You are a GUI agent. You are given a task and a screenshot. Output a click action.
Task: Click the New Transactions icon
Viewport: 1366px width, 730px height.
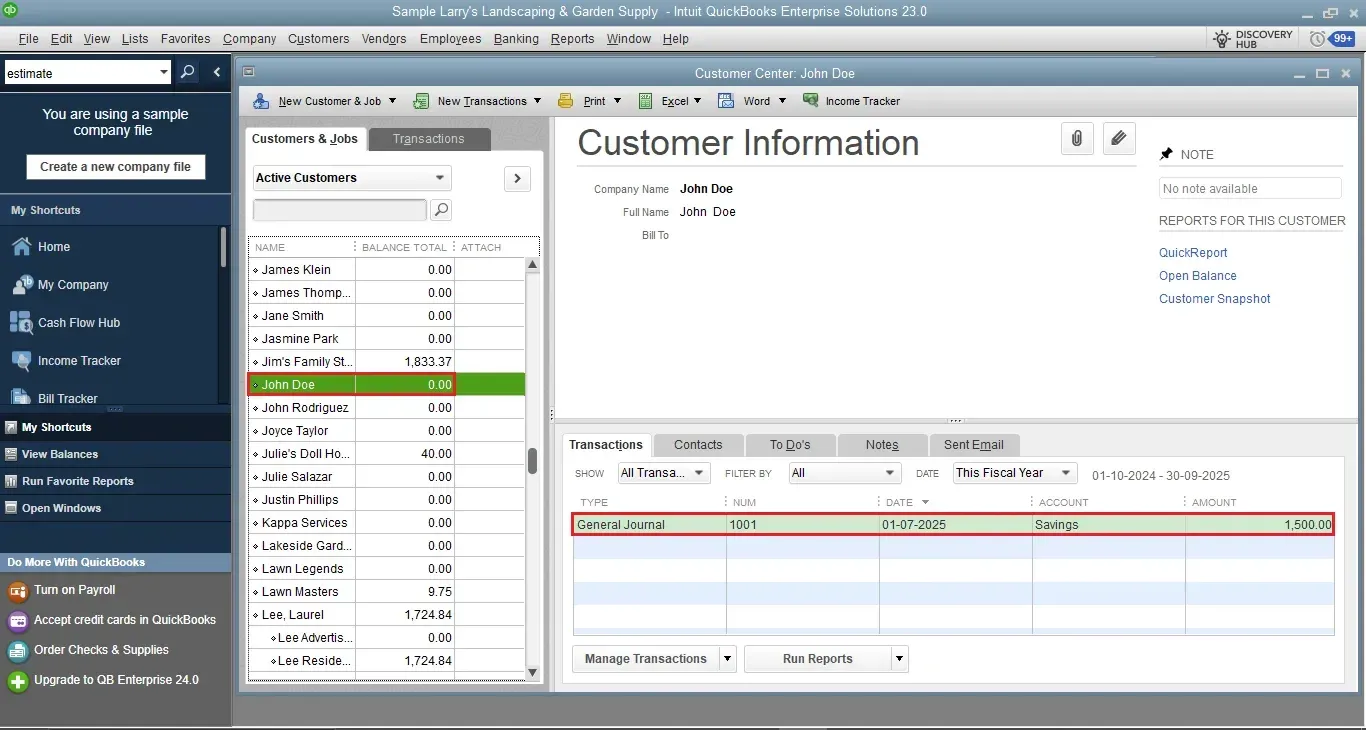421,101
